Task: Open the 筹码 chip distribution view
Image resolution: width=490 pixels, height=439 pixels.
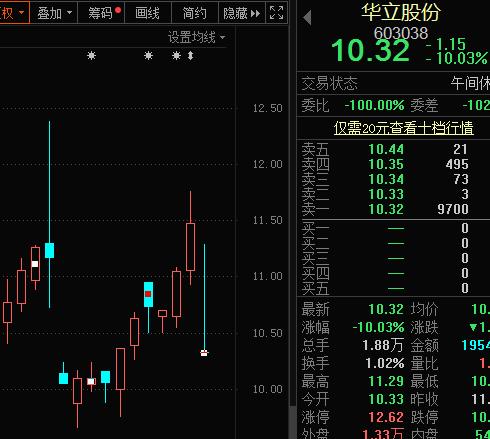Action: pyautogui.click(x=101, y=13)
